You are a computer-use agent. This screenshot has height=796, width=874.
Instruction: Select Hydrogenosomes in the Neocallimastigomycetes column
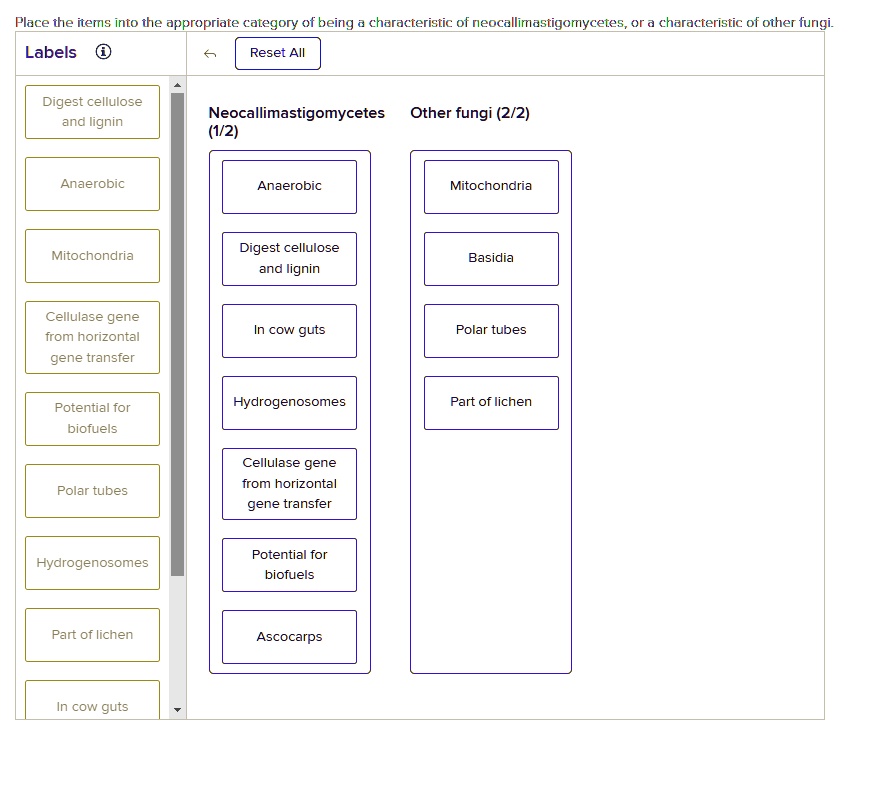click(289, 402)
